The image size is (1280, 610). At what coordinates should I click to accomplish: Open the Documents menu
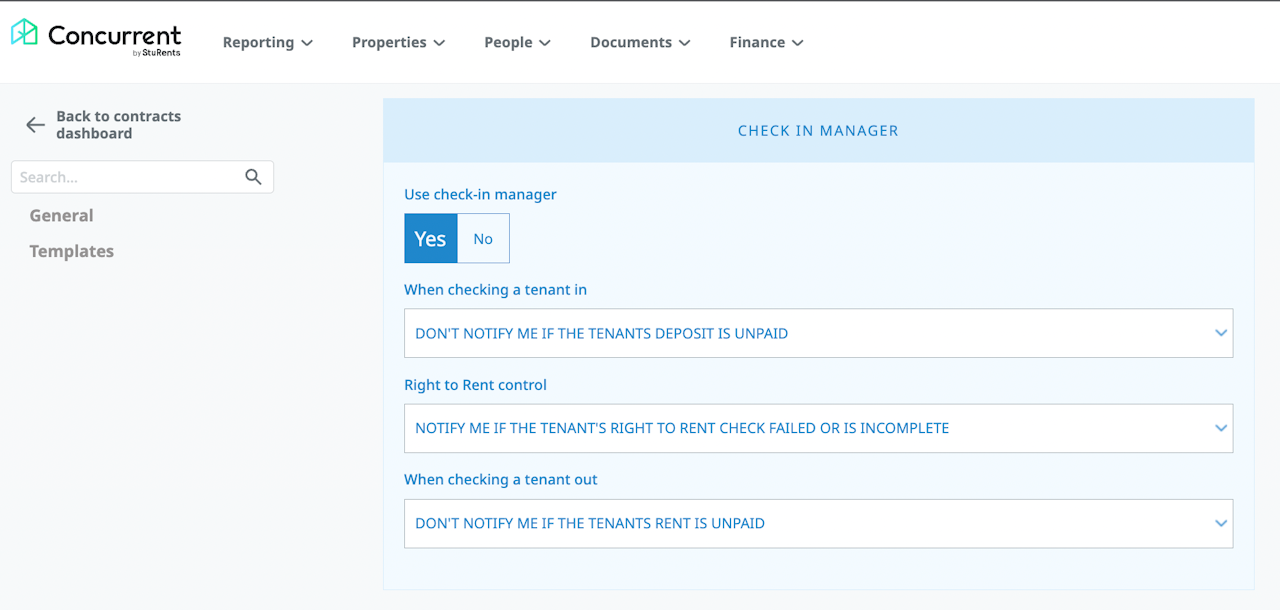(640, 42)
